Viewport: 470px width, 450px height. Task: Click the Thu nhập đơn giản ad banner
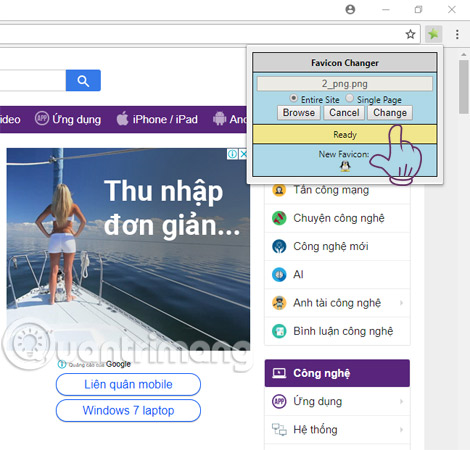click(x=128, y=249)
